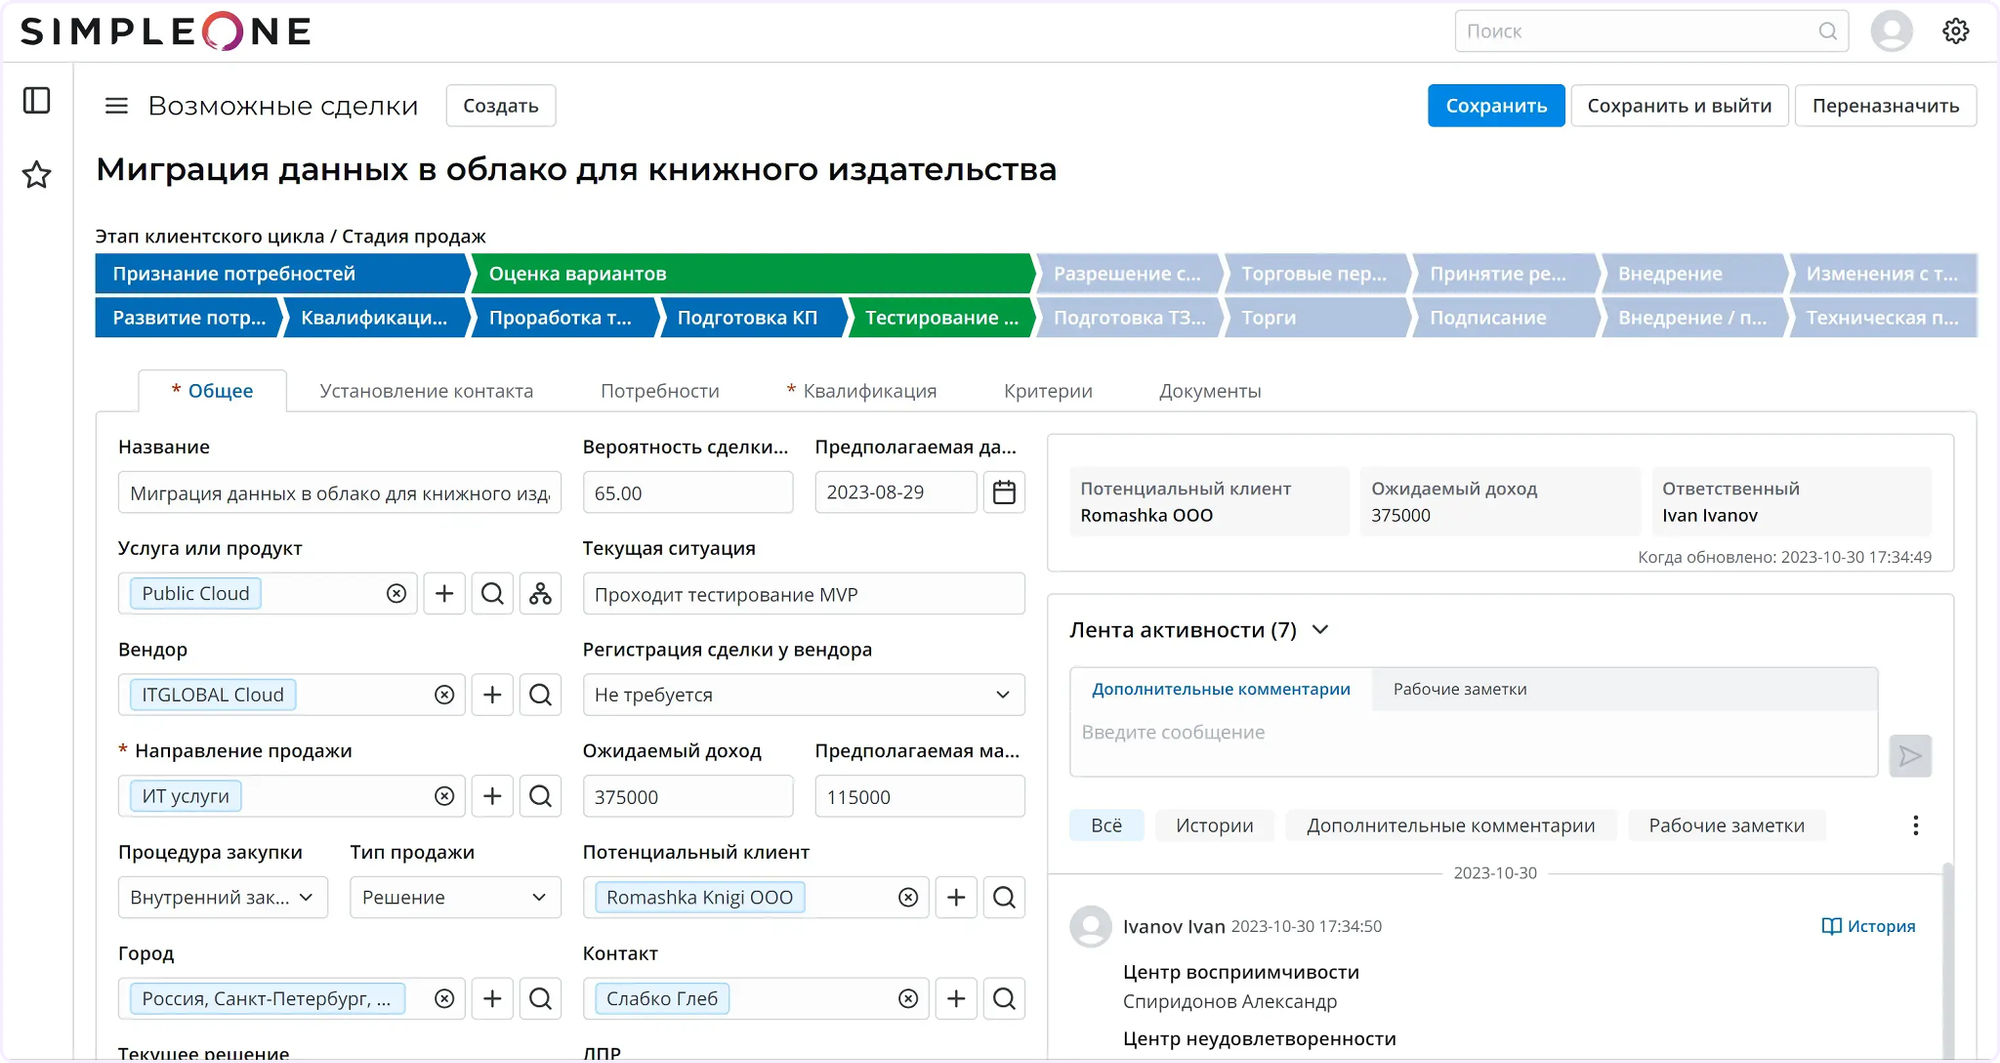Viewport: 2000px width, 1063px height.
Task: Open the settings gear icon
Action: (1956, 31)
